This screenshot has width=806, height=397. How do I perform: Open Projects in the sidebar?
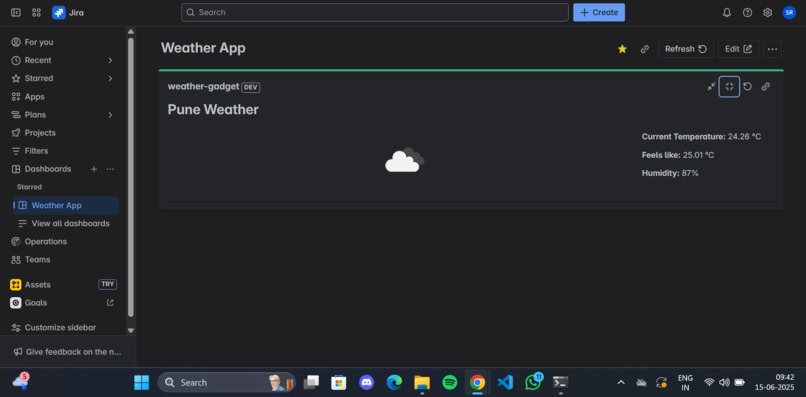pyautogui.click(x=40, y=133)
